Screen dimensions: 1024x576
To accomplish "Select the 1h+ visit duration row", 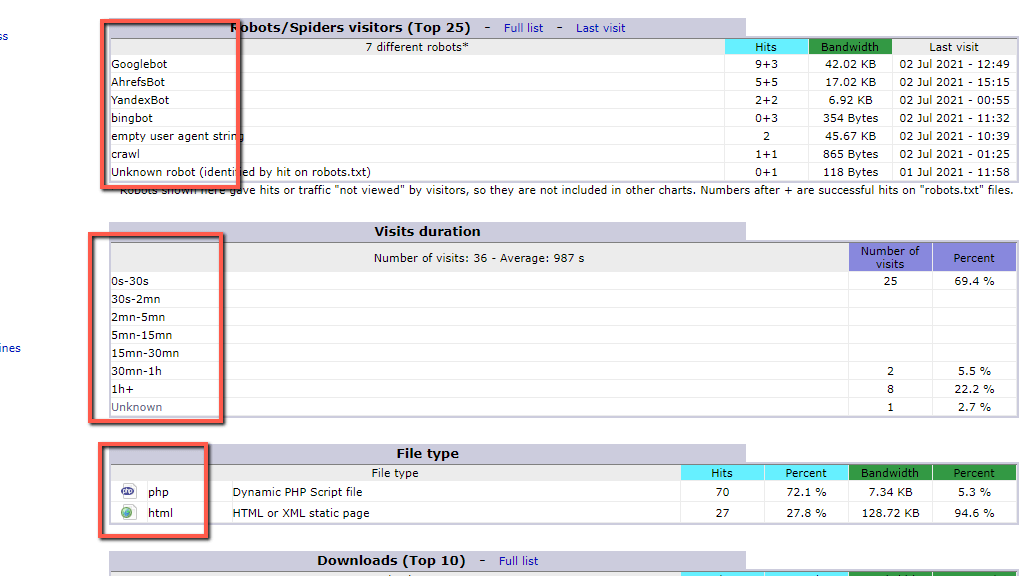I will (x=121, y=389).
